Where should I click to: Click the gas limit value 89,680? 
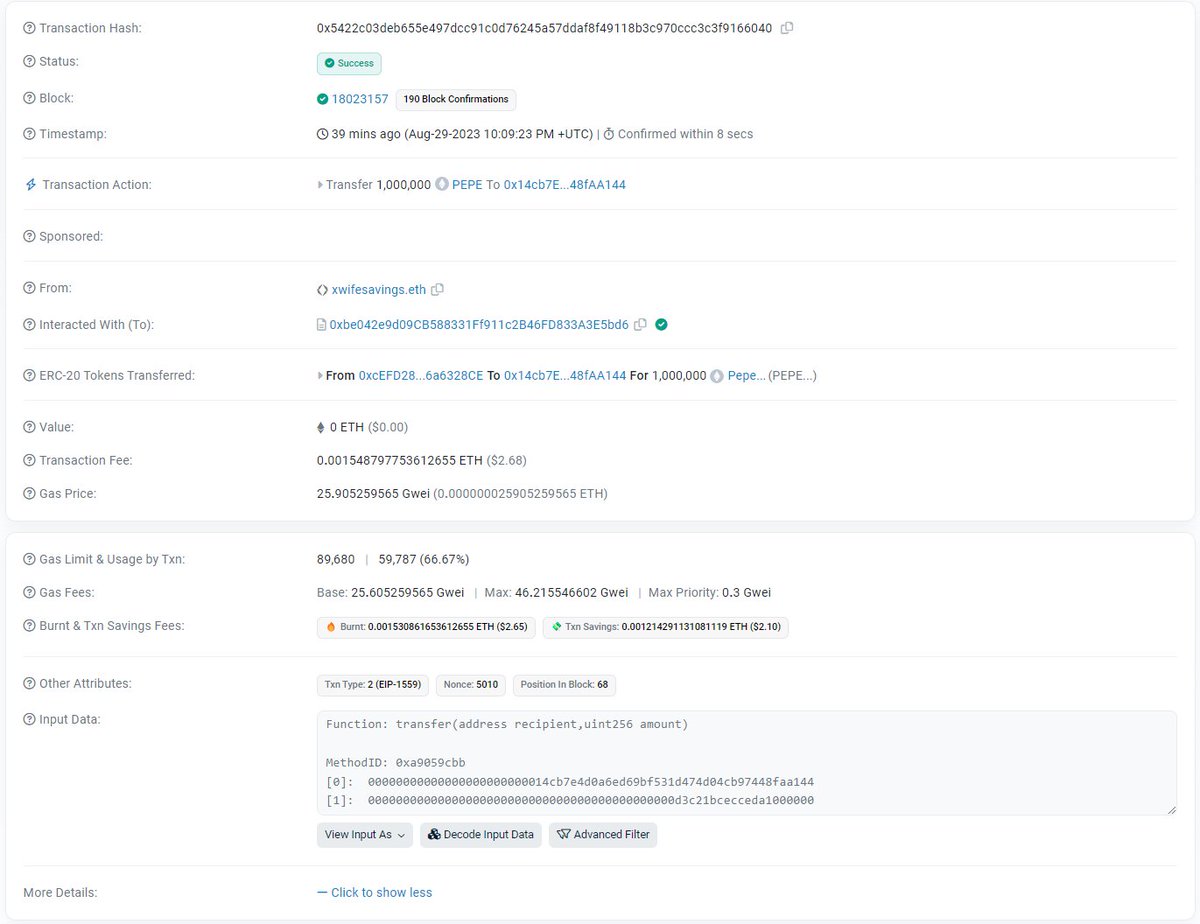pyautogui.click(x=336, y=559)
